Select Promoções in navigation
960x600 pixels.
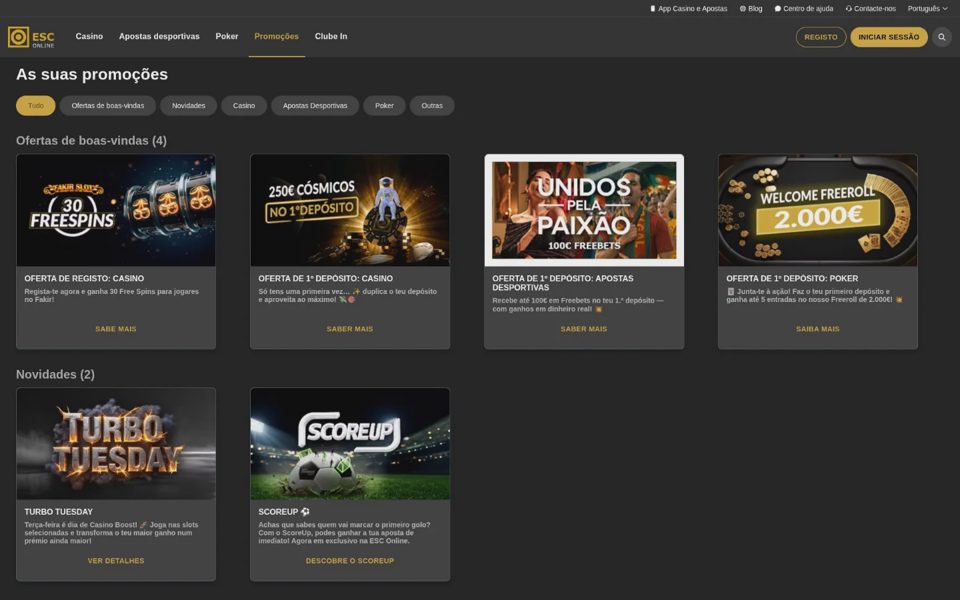[277, 36]
